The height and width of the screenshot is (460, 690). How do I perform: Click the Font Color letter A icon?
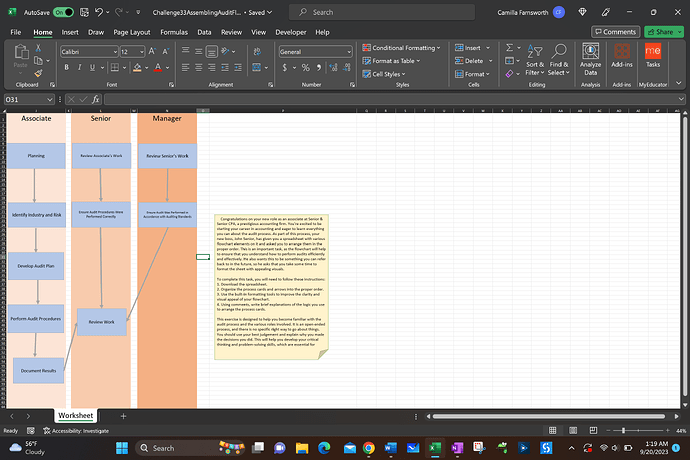click(158, 67)
